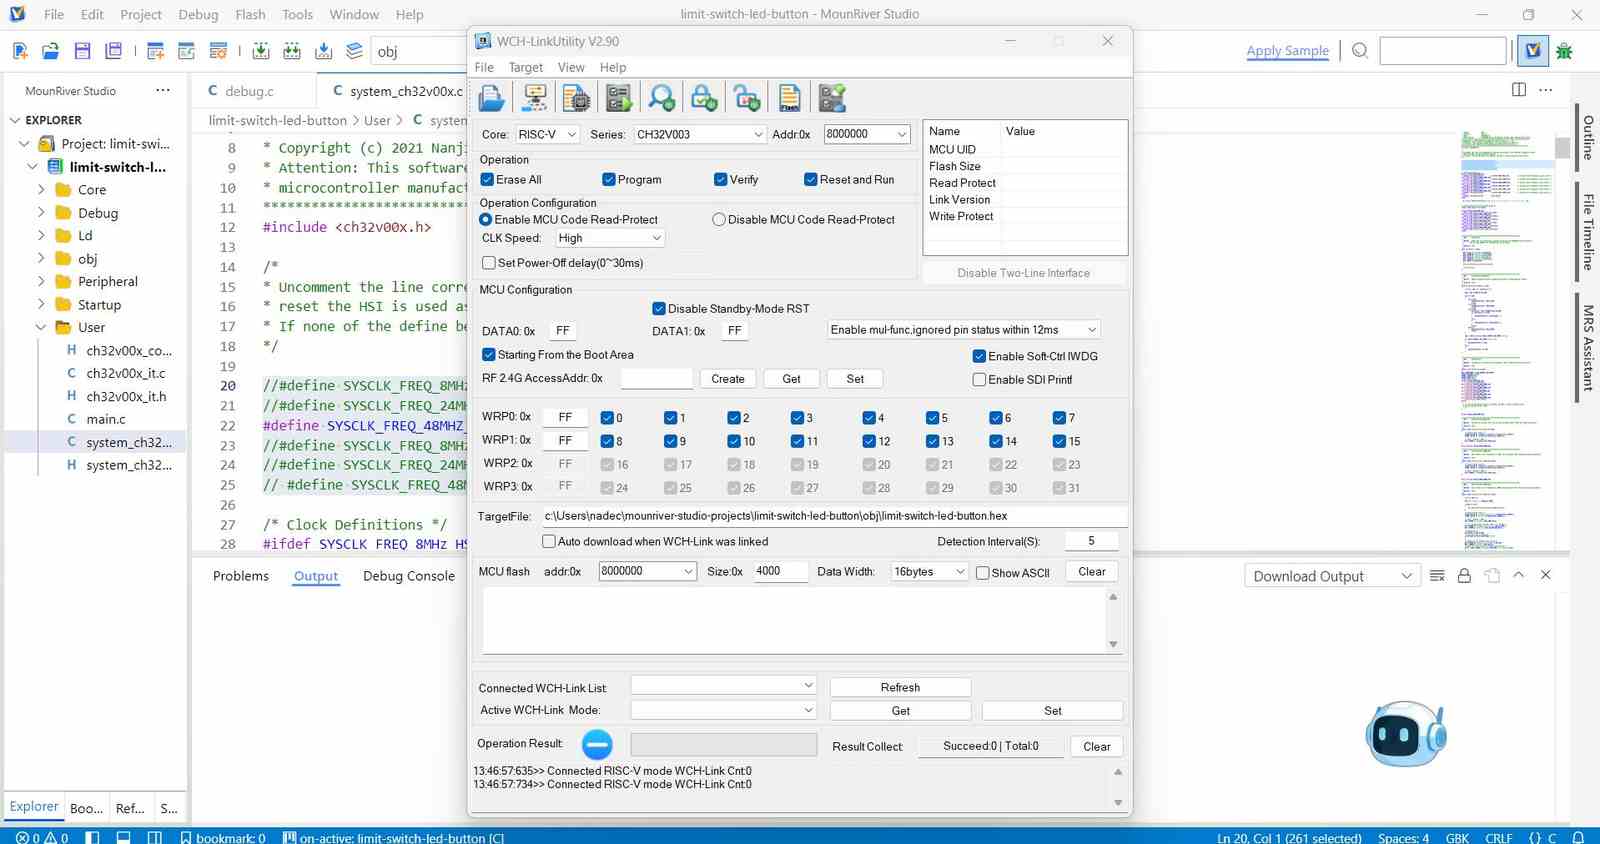This screenshot has width=1600, height=844.
Task: Uncheck the Program operation checkbox
Action: coord(608,179)
